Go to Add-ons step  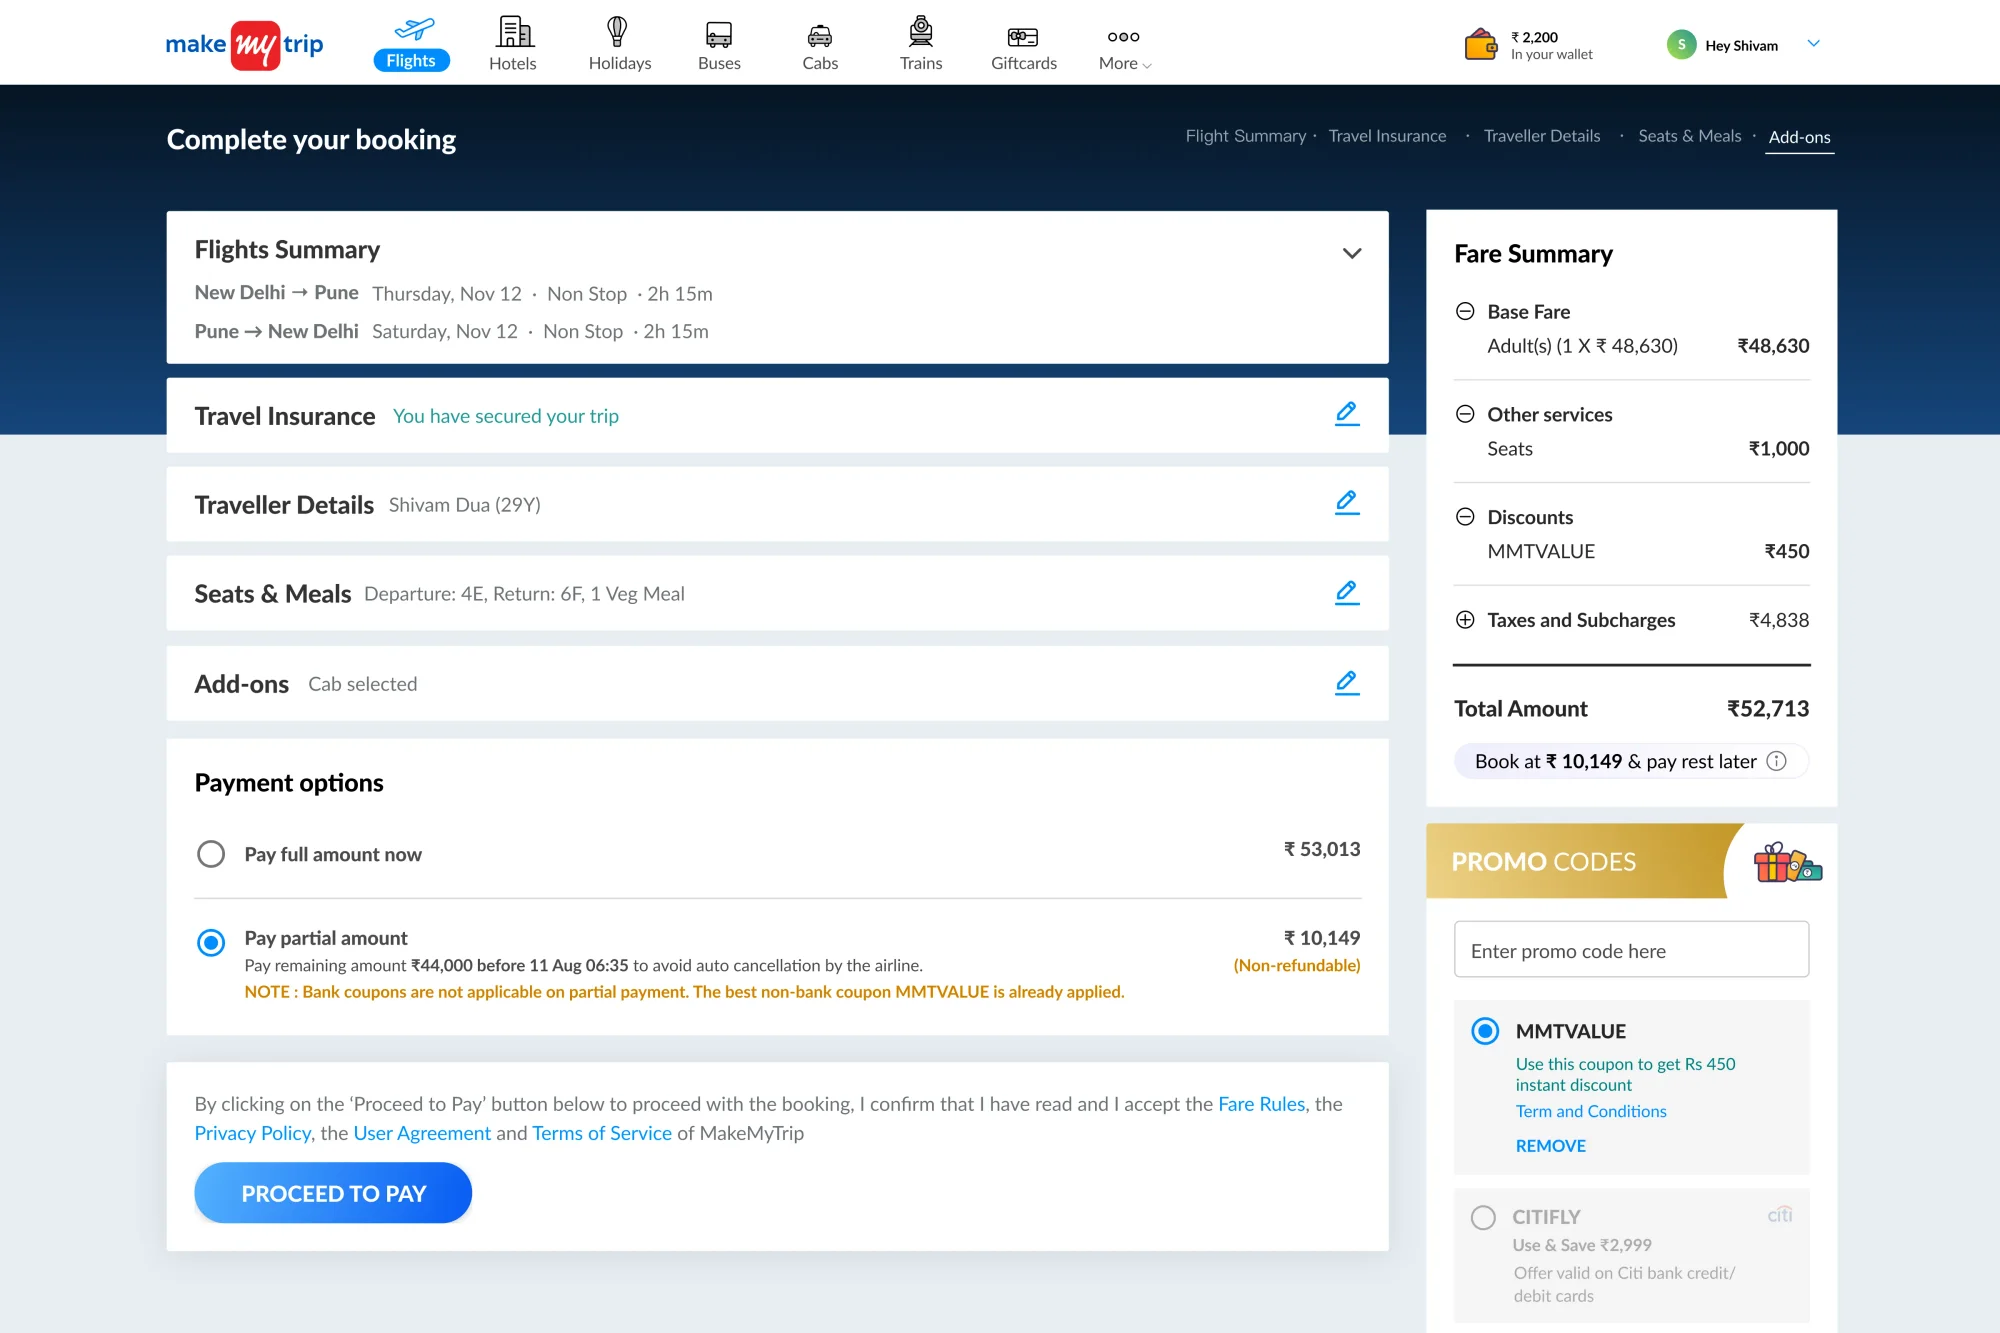coord(1799,137)
